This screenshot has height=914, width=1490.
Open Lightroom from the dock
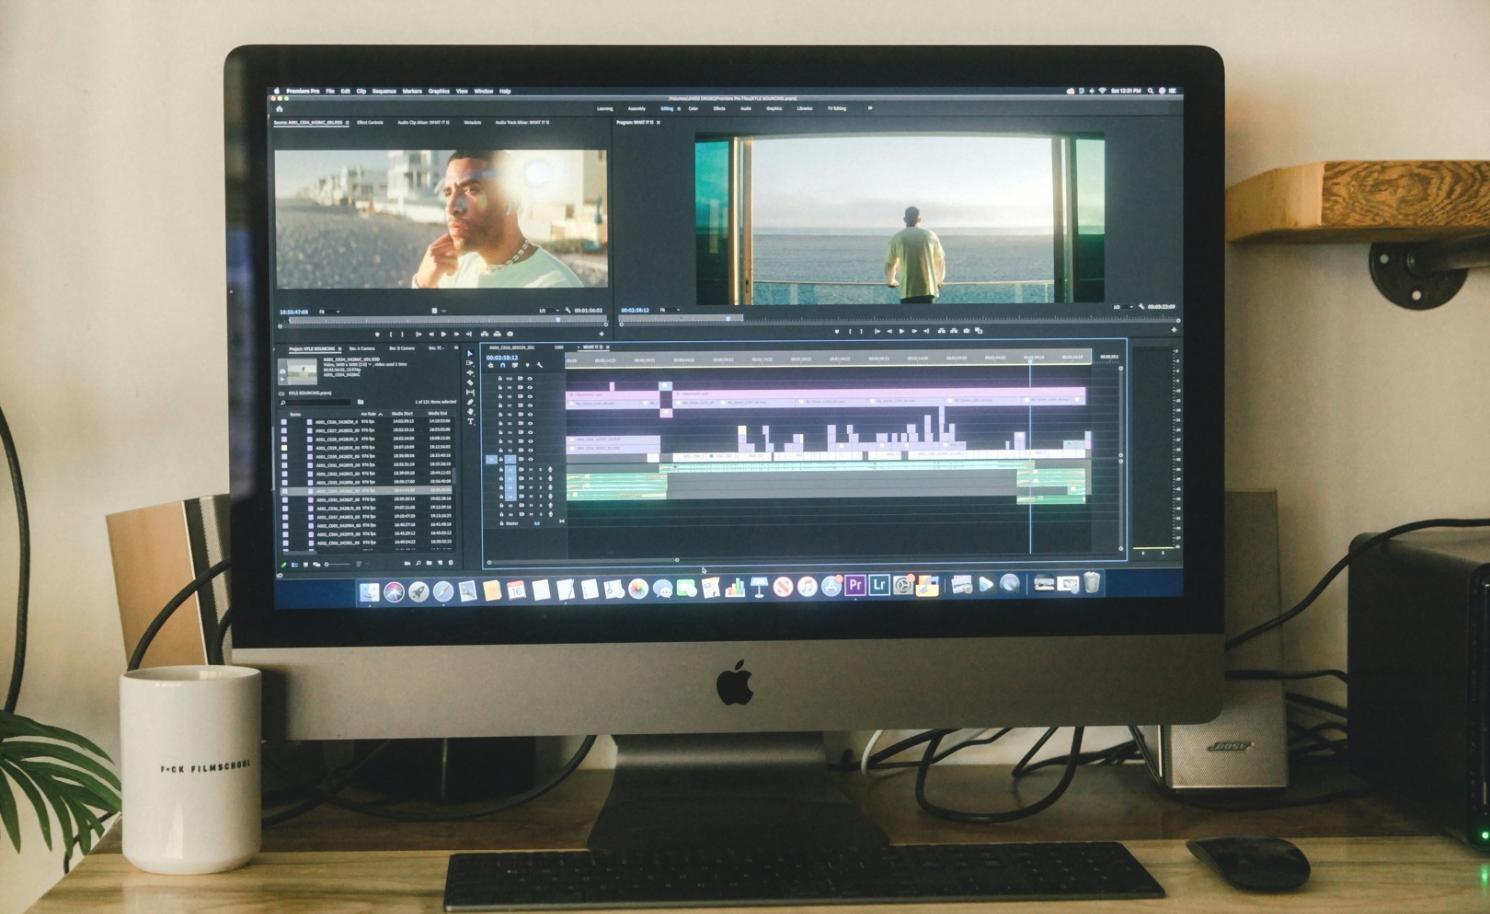(879, 585)
